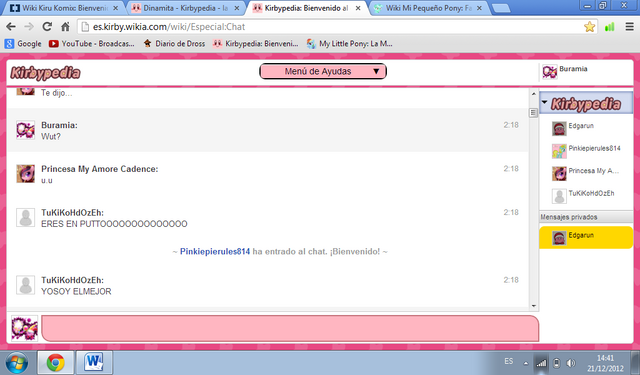The height and width of the screenshot is (375, 640).
Task: Click the Buramia username in header
Action: (573, 69)
